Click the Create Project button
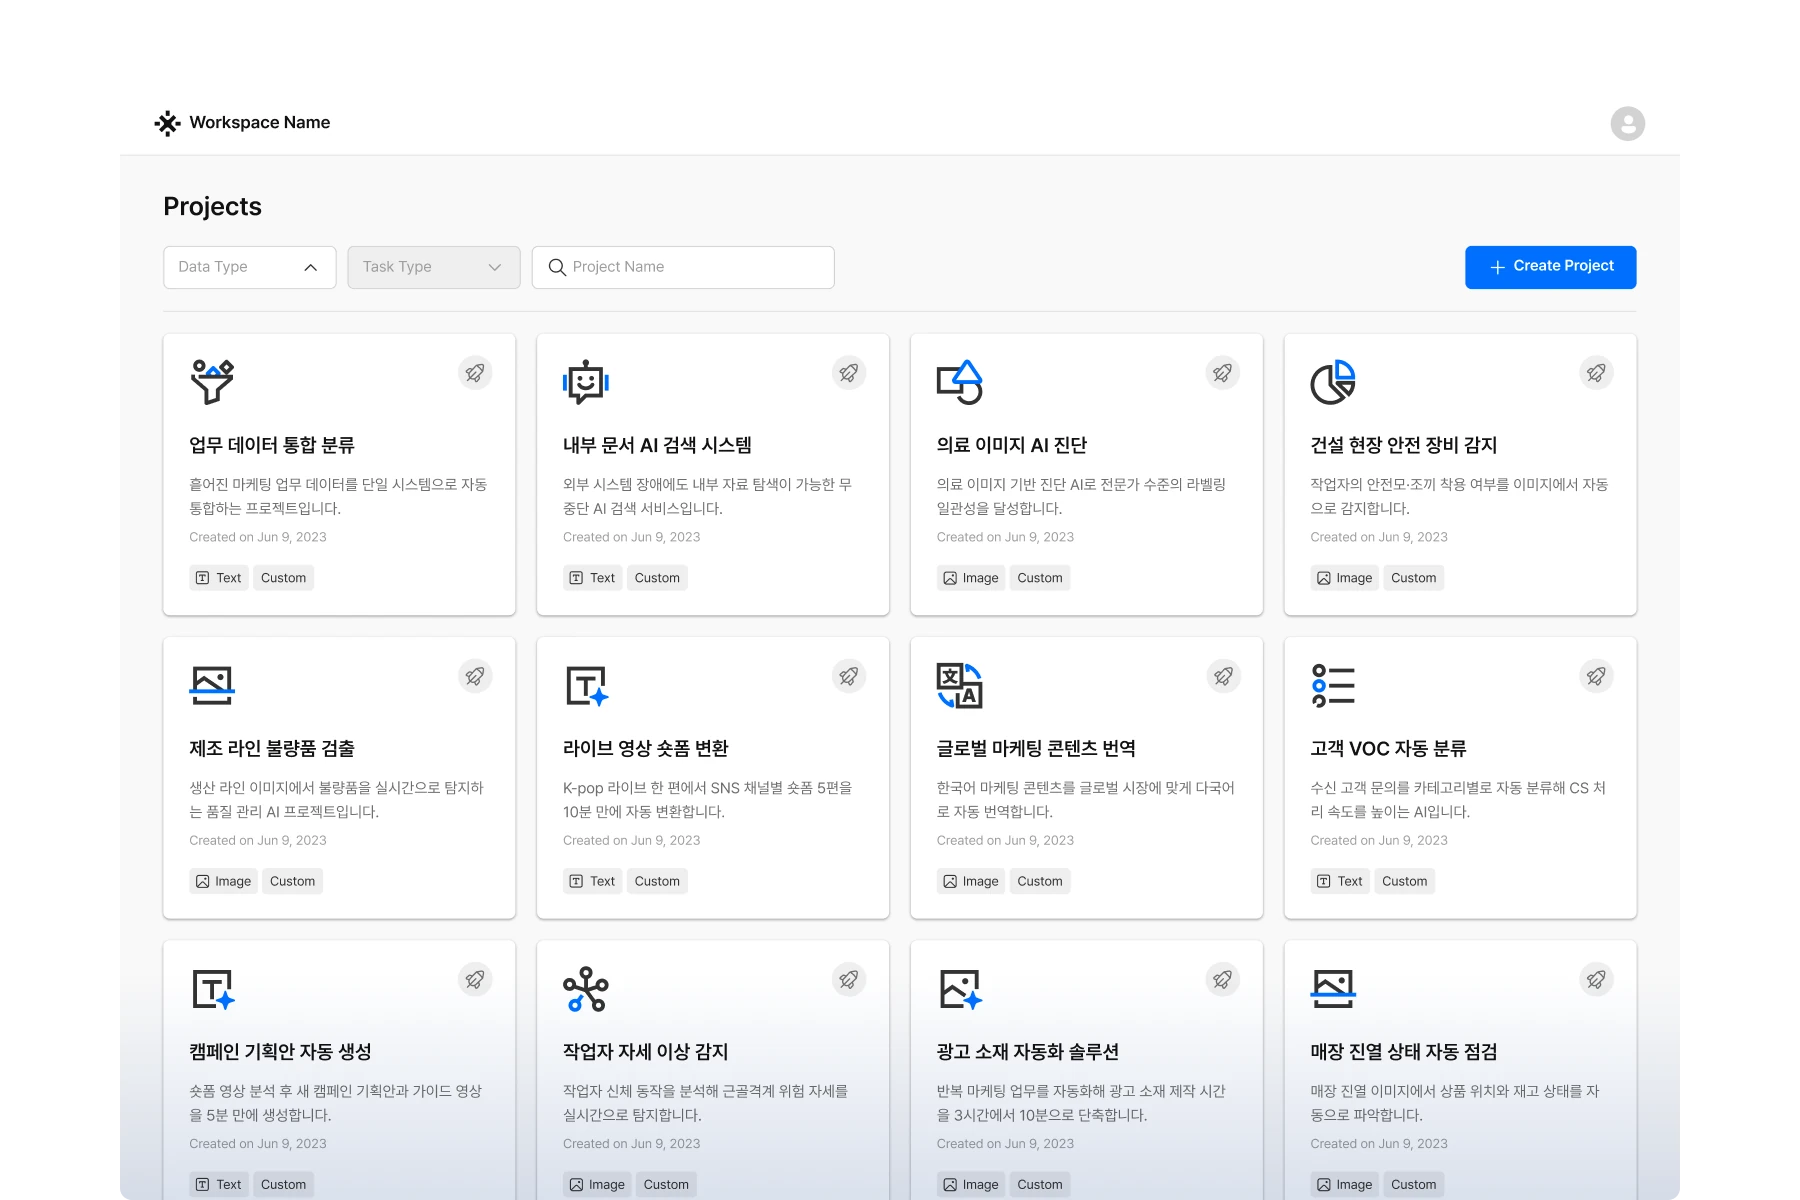Screen dimensions: 1800x1200 click(x=1550, y=267)
